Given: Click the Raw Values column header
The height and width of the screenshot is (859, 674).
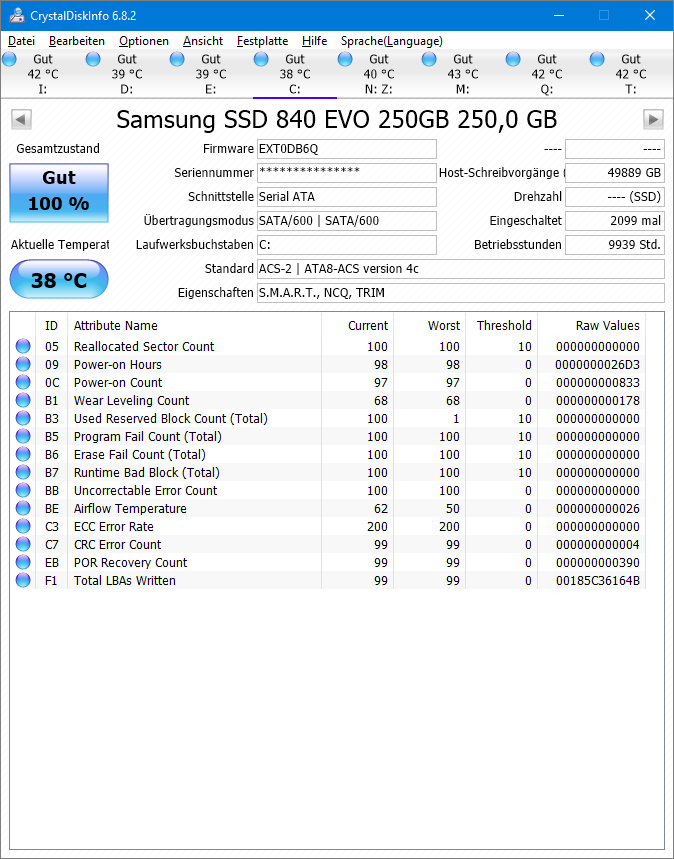Looking at the screenshot, I should (x=592, y=325).
